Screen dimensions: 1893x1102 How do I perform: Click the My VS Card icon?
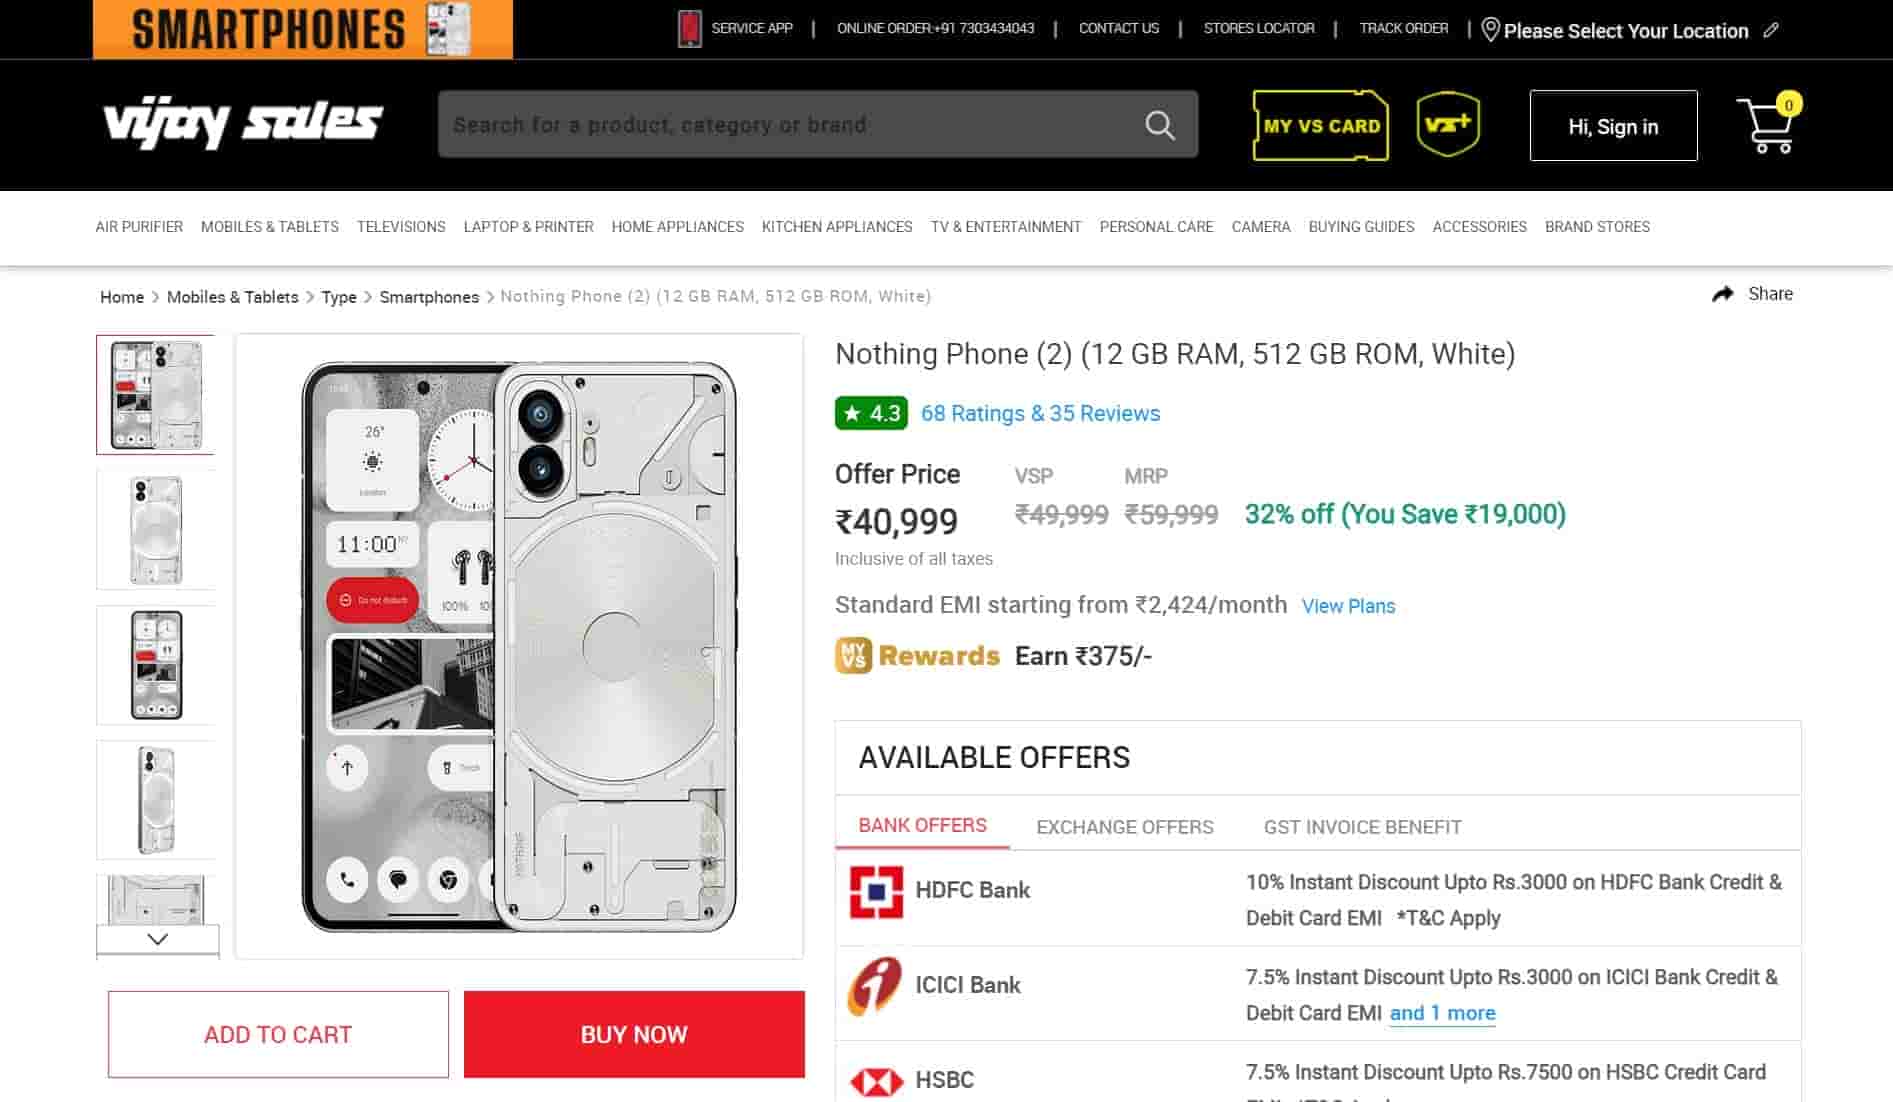point(1320,126)
